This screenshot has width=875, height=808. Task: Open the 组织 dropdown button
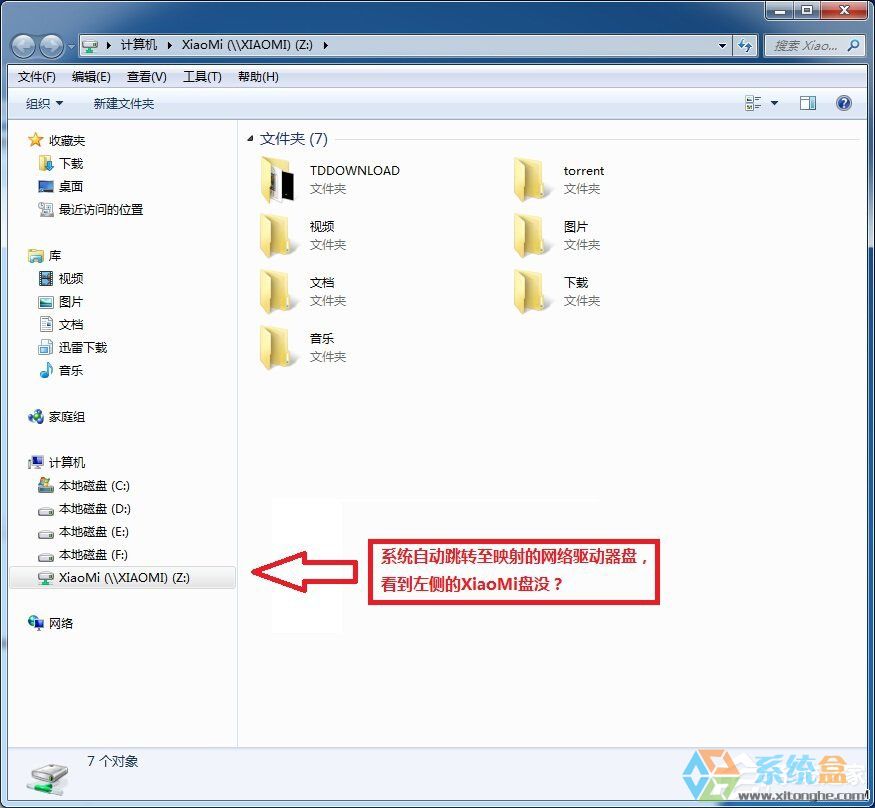44,103
